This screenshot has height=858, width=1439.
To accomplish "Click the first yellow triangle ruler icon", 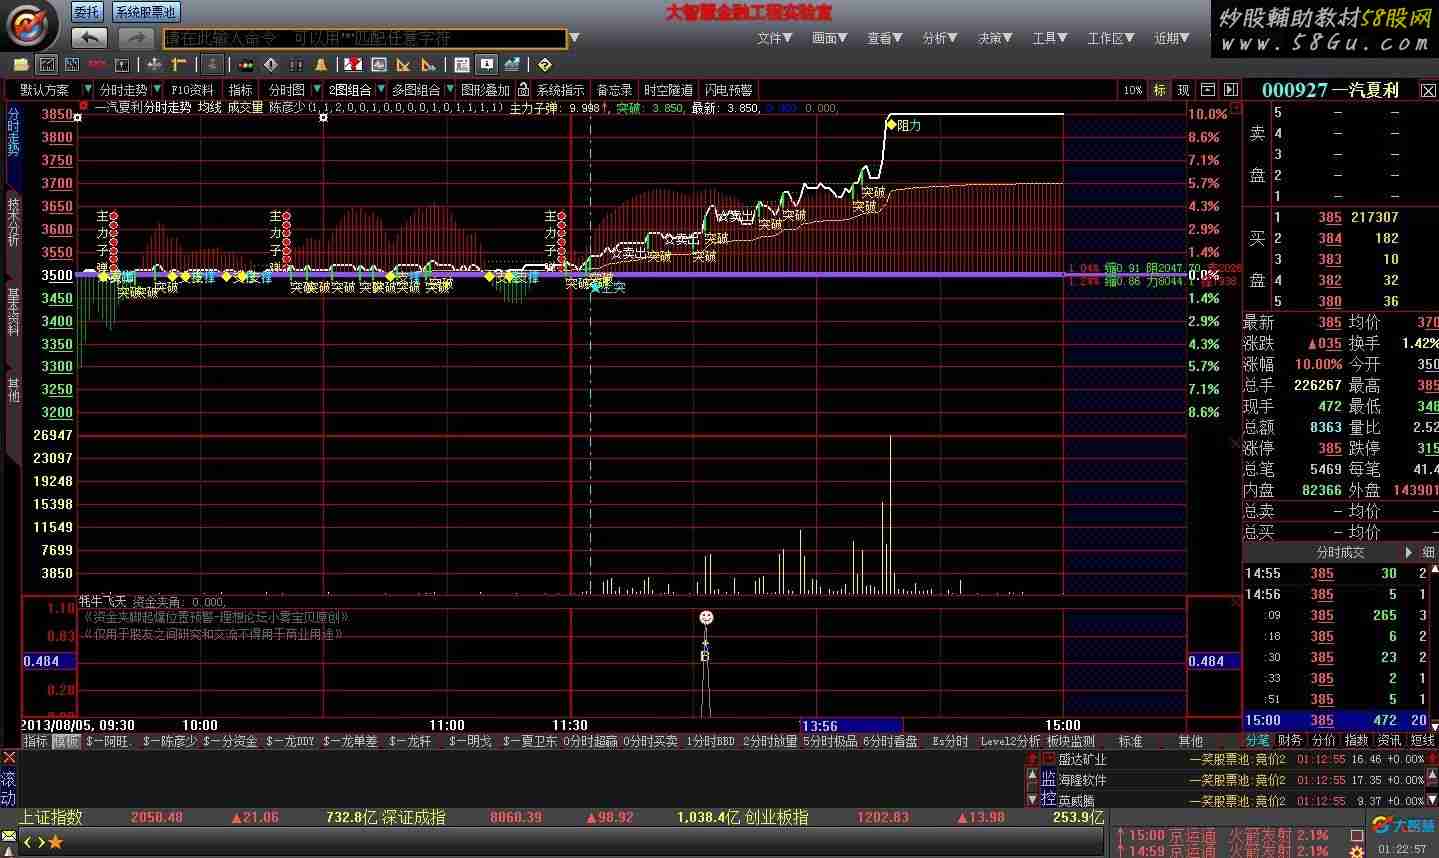I will pyautogui.click(x=403, y=65).
